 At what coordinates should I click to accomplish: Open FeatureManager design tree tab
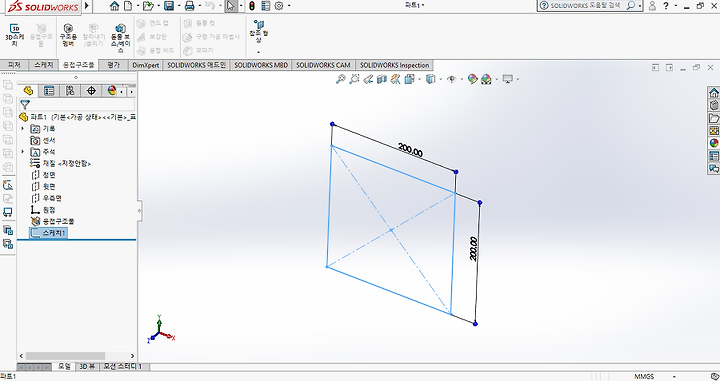point(28,91)
